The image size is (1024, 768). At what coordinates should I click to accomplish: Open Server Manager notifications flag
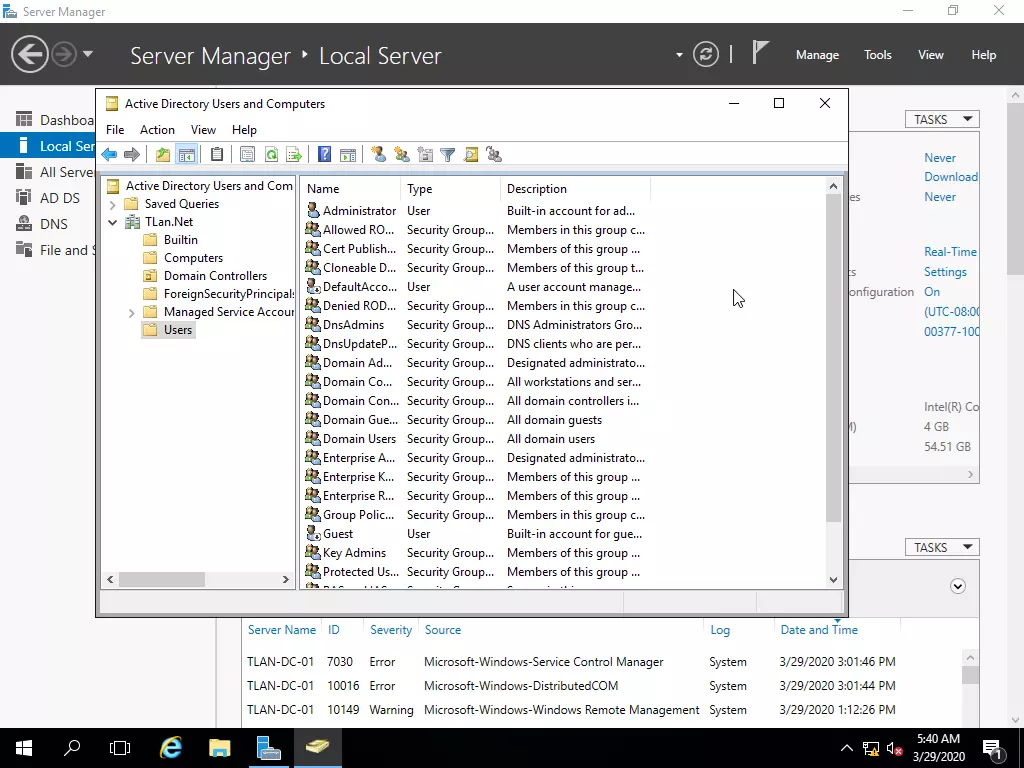(x=760, y=53)
